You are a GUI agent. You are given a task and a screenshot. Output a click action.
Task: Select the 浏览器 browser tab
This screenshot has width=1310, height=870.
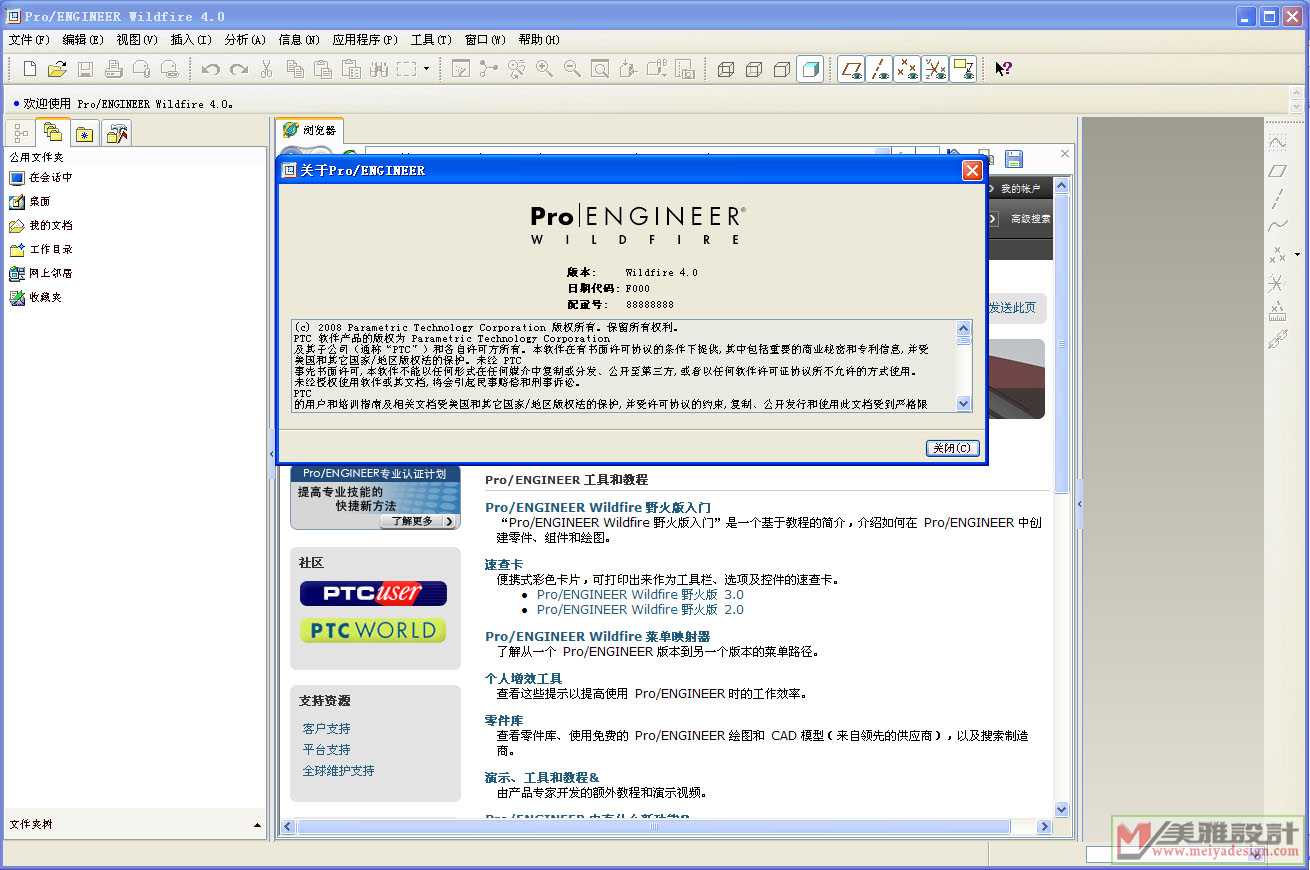309,130
